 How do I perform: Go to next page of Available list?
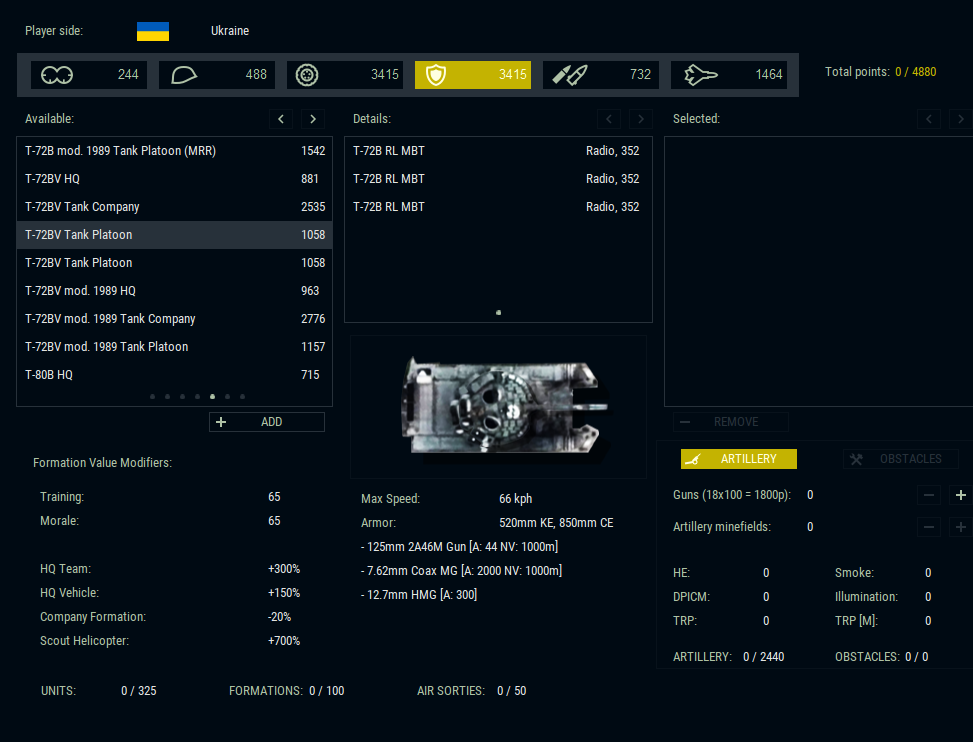[x=313, y=119]
